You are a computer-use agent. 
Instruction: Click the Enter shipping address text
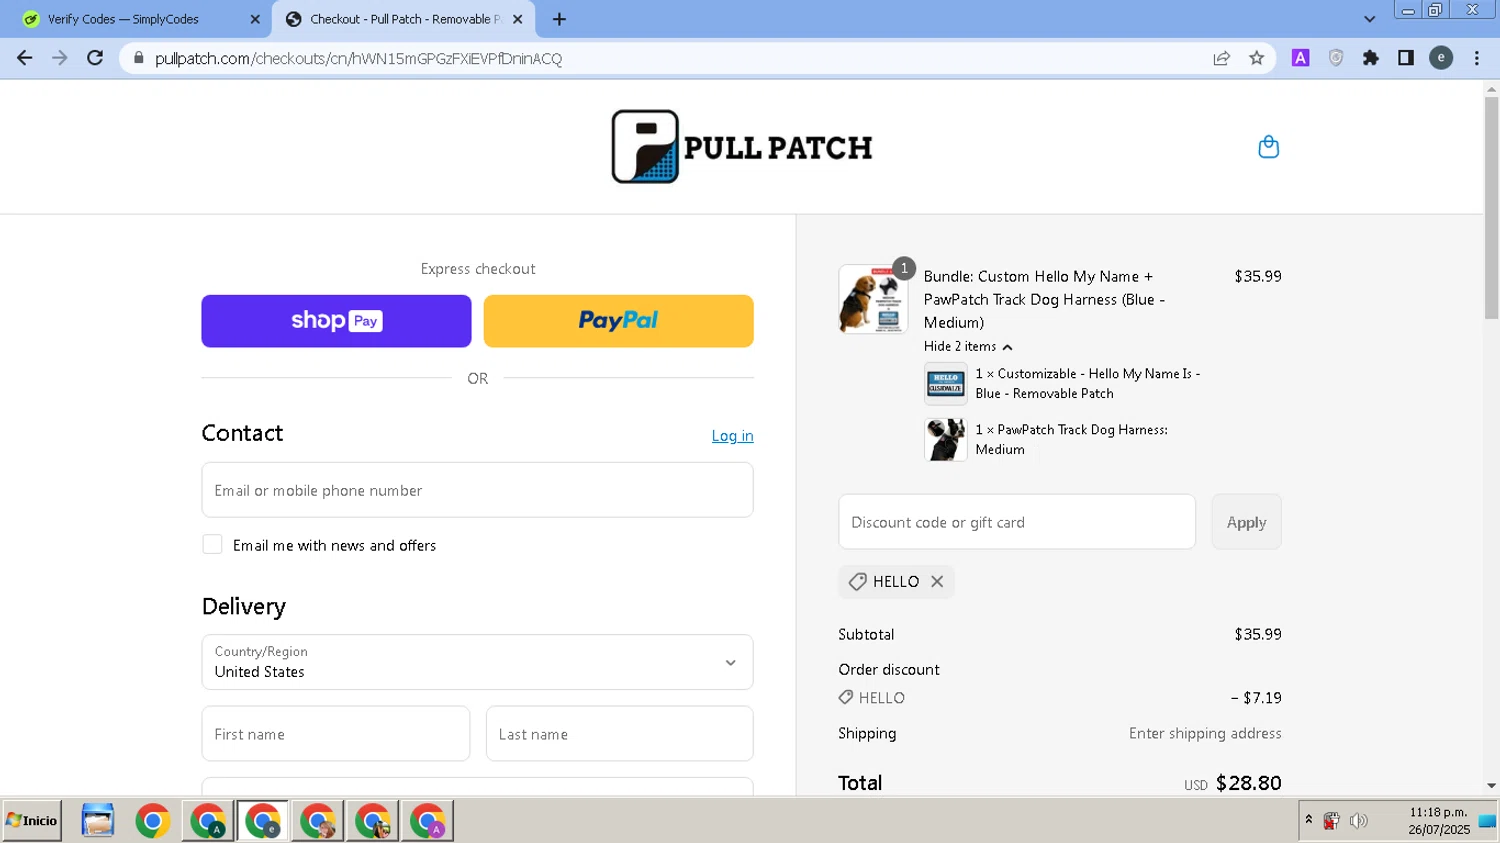pos(1205,734)
